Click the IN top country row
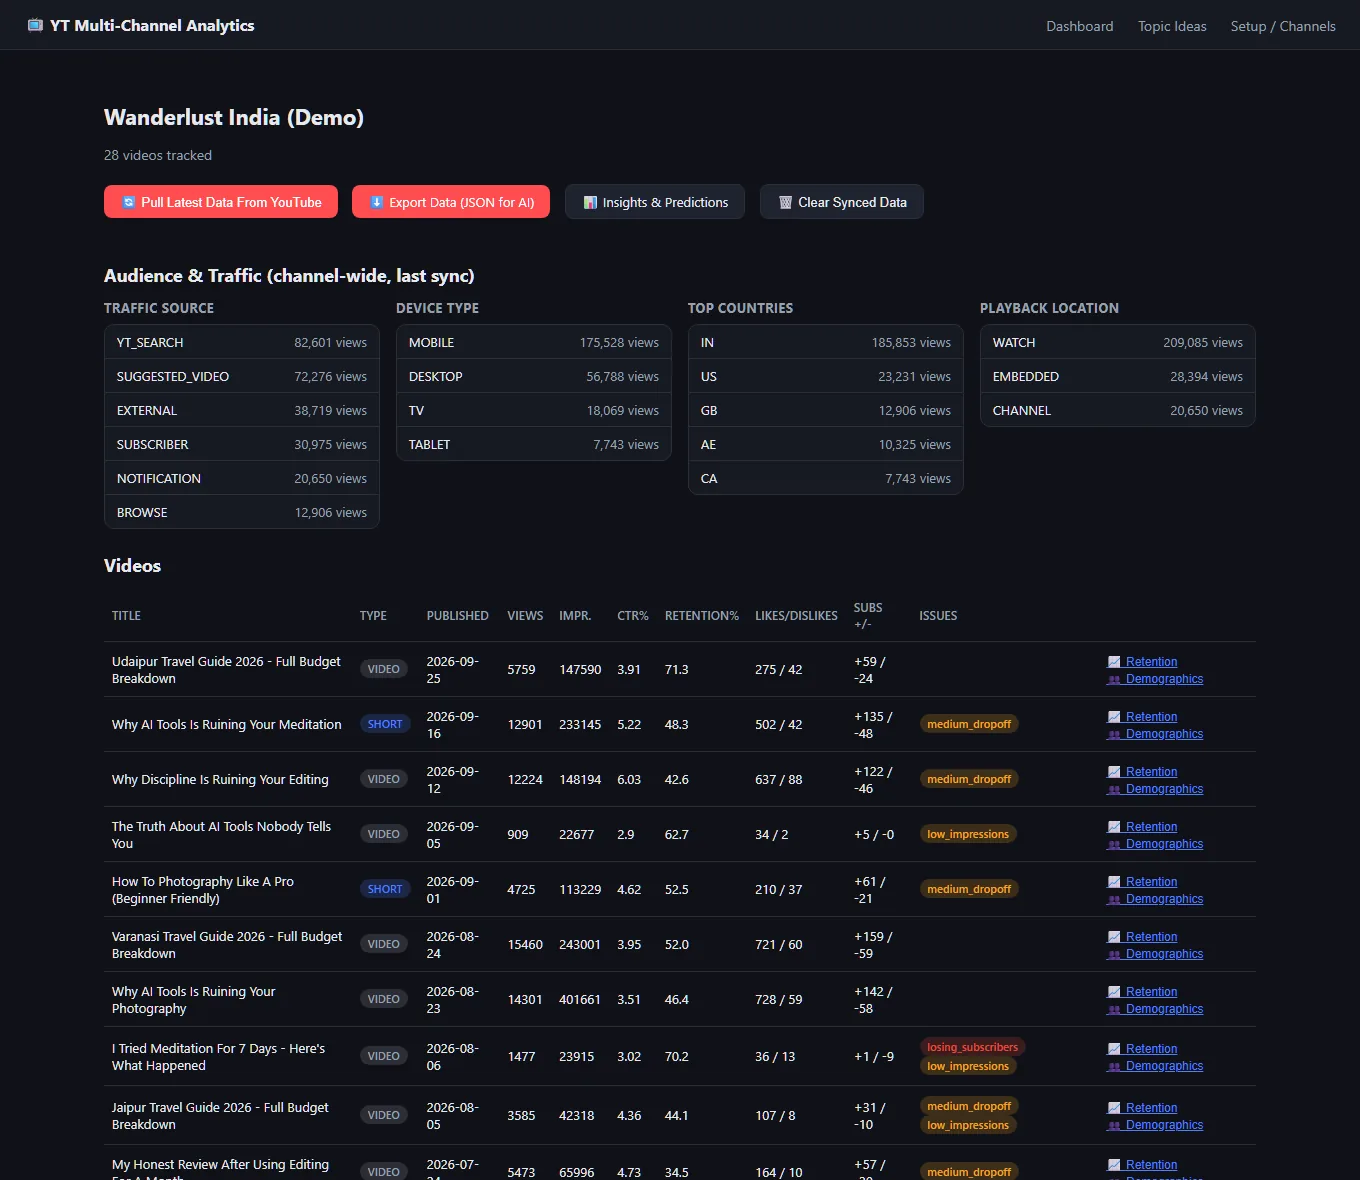The image size is (1360, 1180). coord(826,342)
